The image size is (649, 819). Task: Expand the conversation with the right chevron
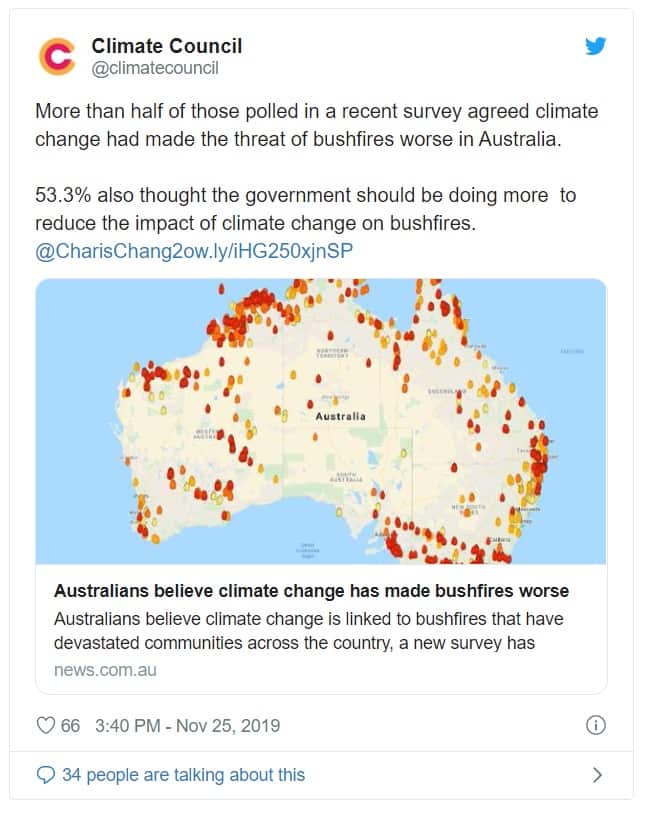point(599,773)
